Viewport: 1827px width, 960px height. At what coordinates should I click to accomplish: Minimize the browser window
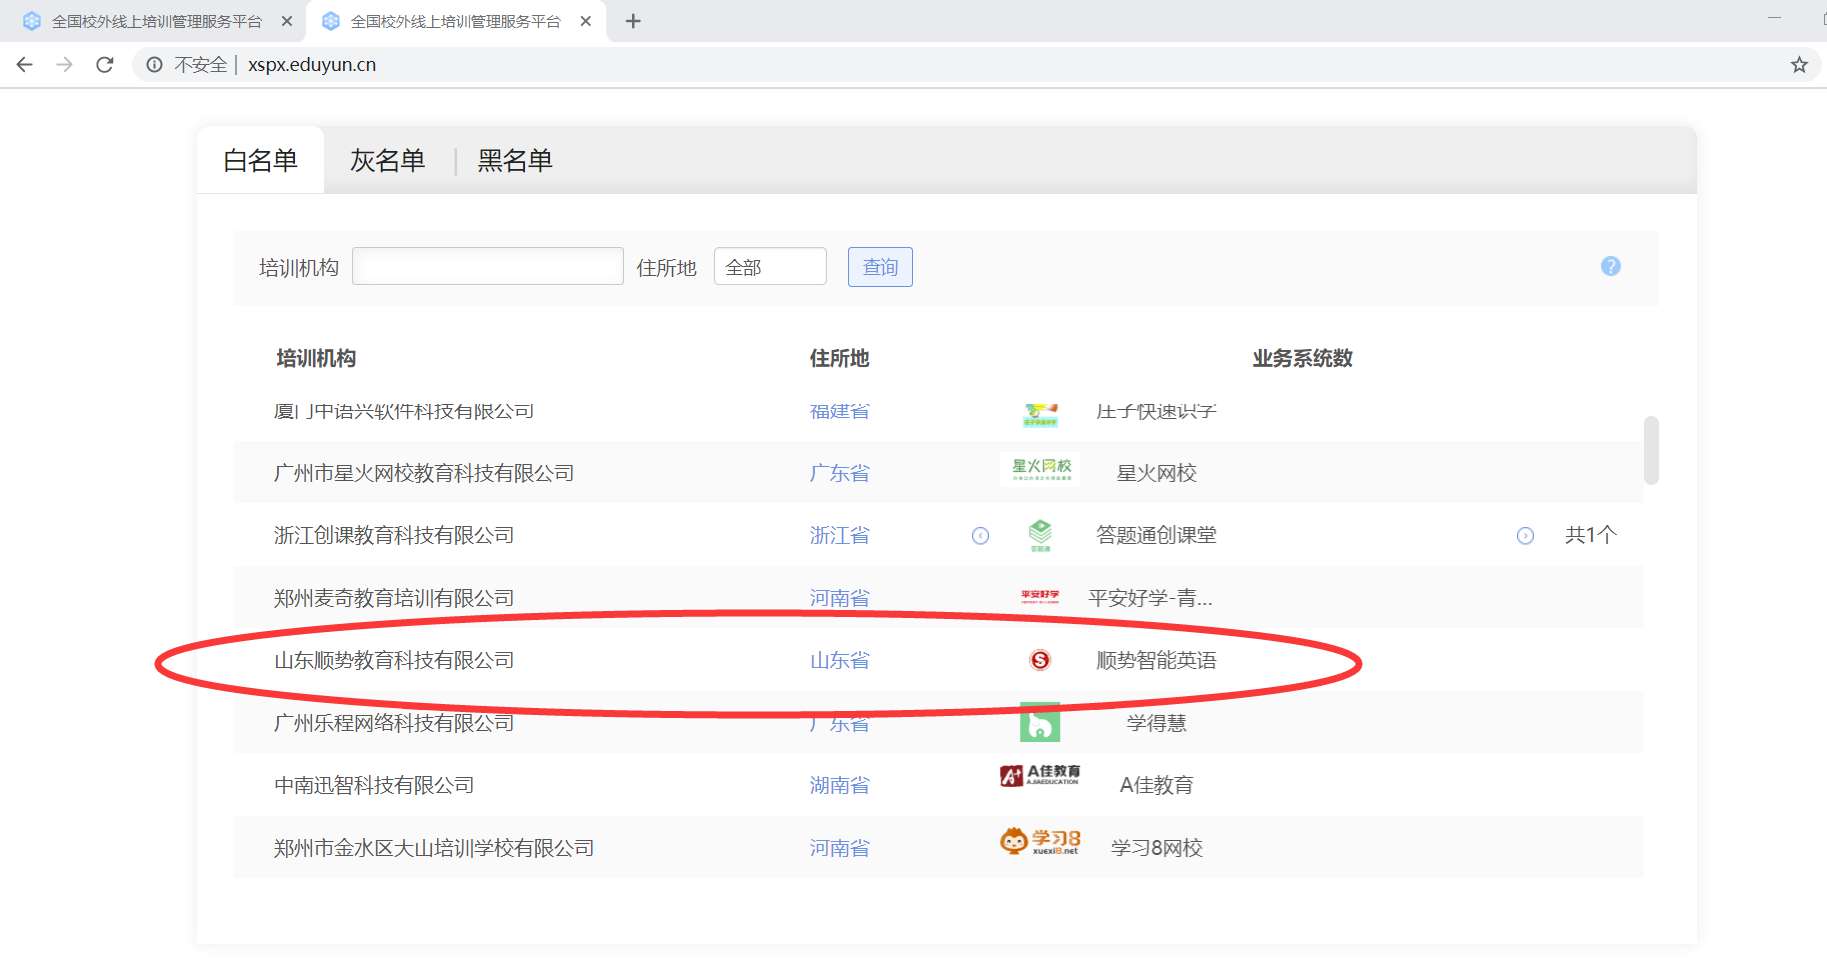tap(1774, 18)
